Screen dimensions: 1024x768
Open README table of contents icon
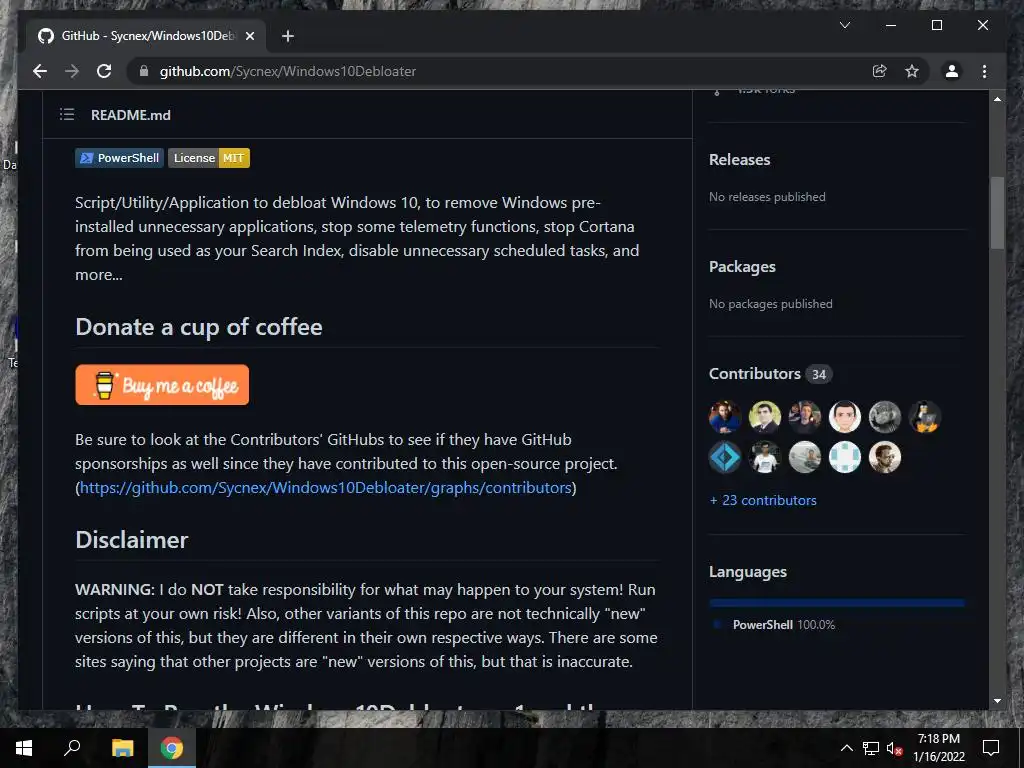pos(67,115)
